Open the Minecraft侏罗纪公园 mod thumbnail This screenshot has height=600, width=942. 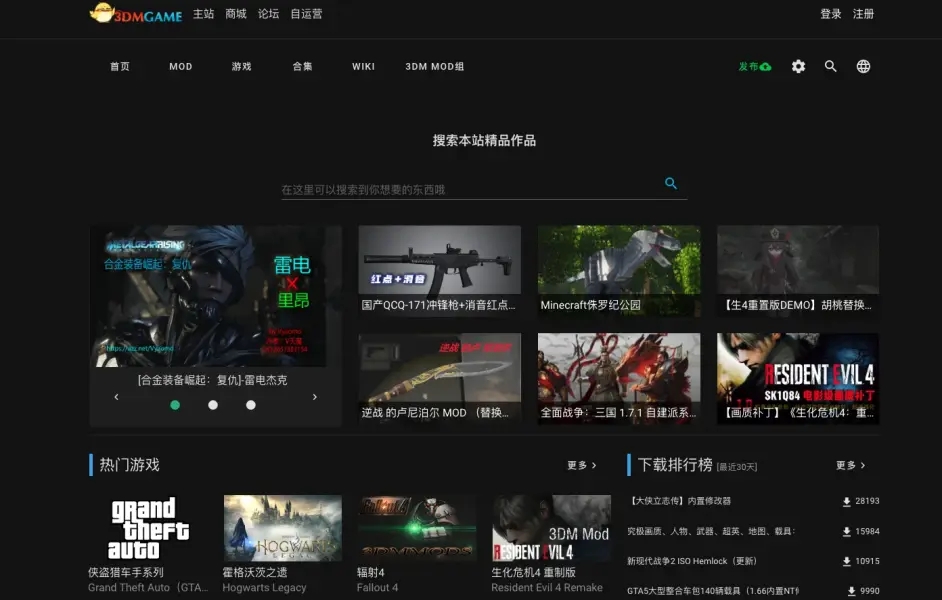click(x=619, y=271)
